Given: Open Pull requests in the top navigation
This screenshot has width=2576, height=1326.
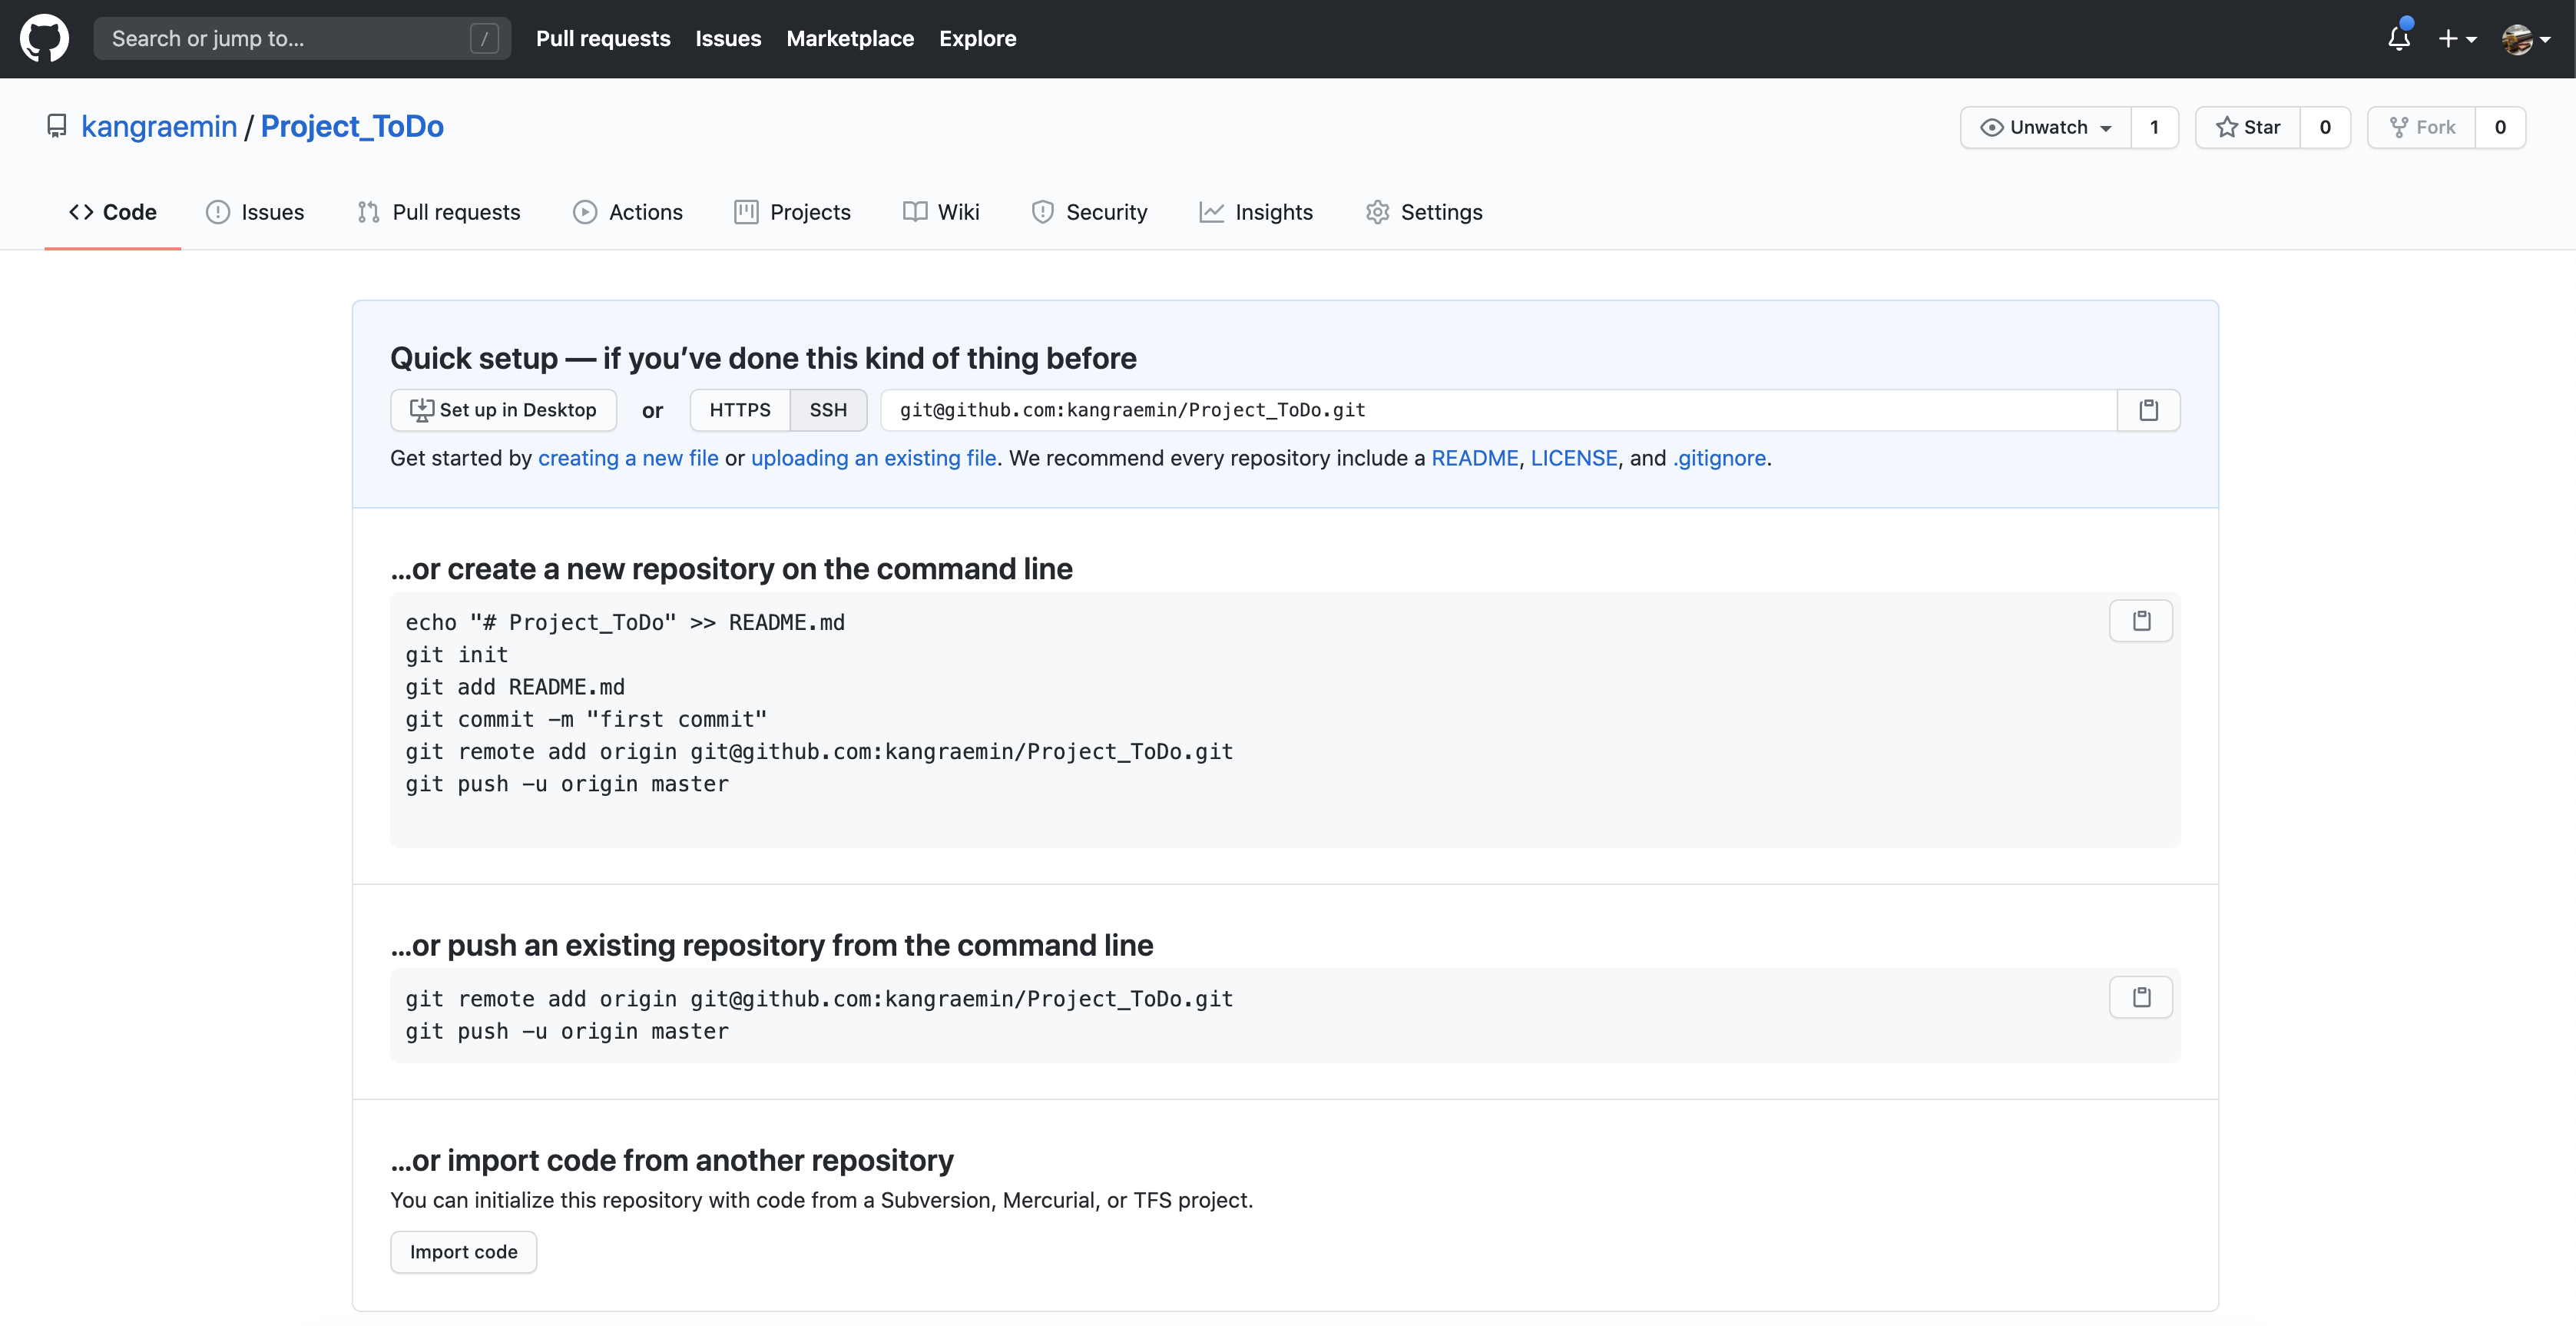Looking at the screenshot, I should 603,38.
